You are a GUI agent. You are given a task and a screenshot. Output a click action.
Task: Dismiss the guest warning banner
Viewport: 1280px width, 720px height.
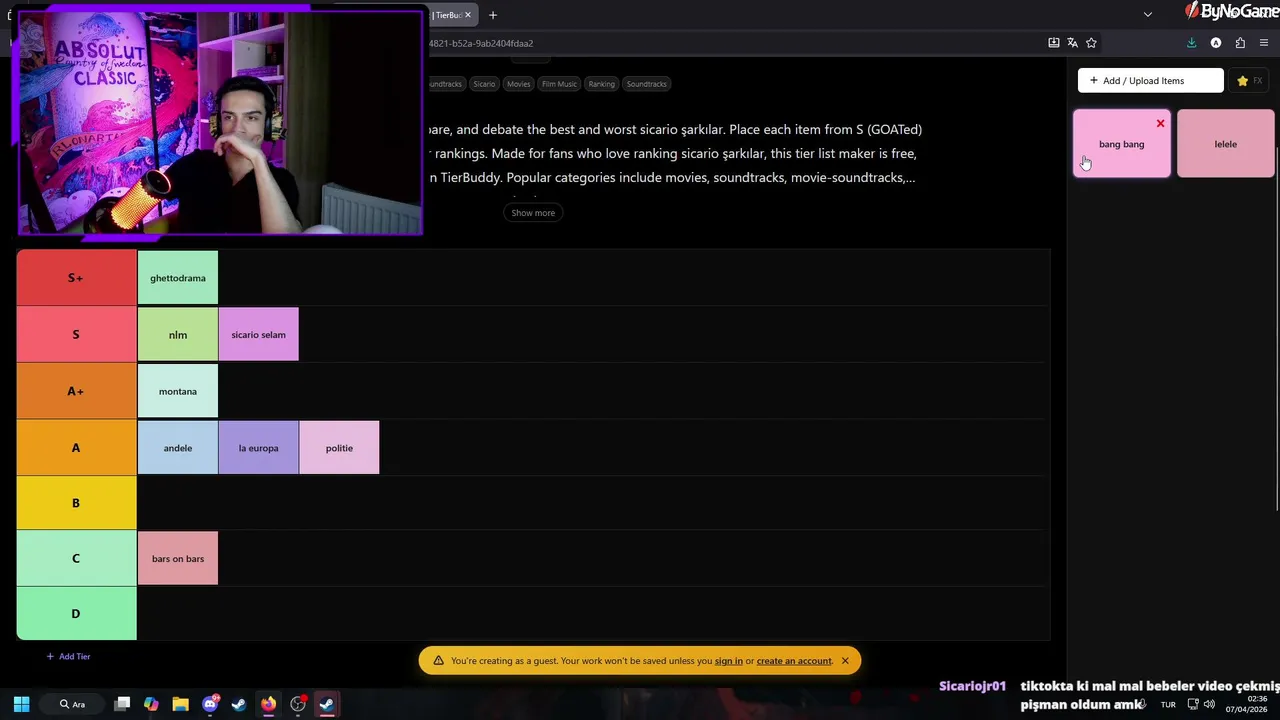[x=845, y=661]
